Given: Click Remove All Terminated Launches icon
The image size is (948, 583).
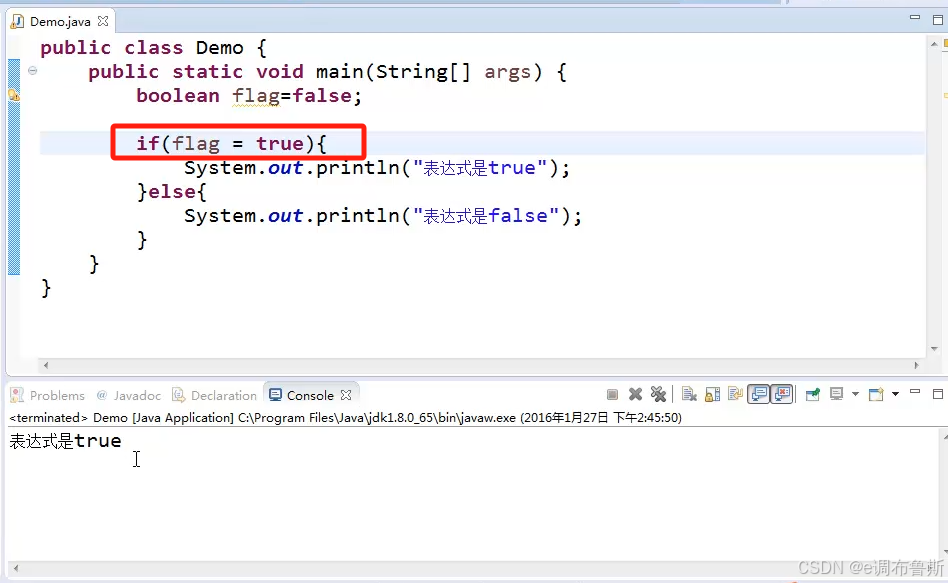Looking at the screenshot, I should click(658, 395).
